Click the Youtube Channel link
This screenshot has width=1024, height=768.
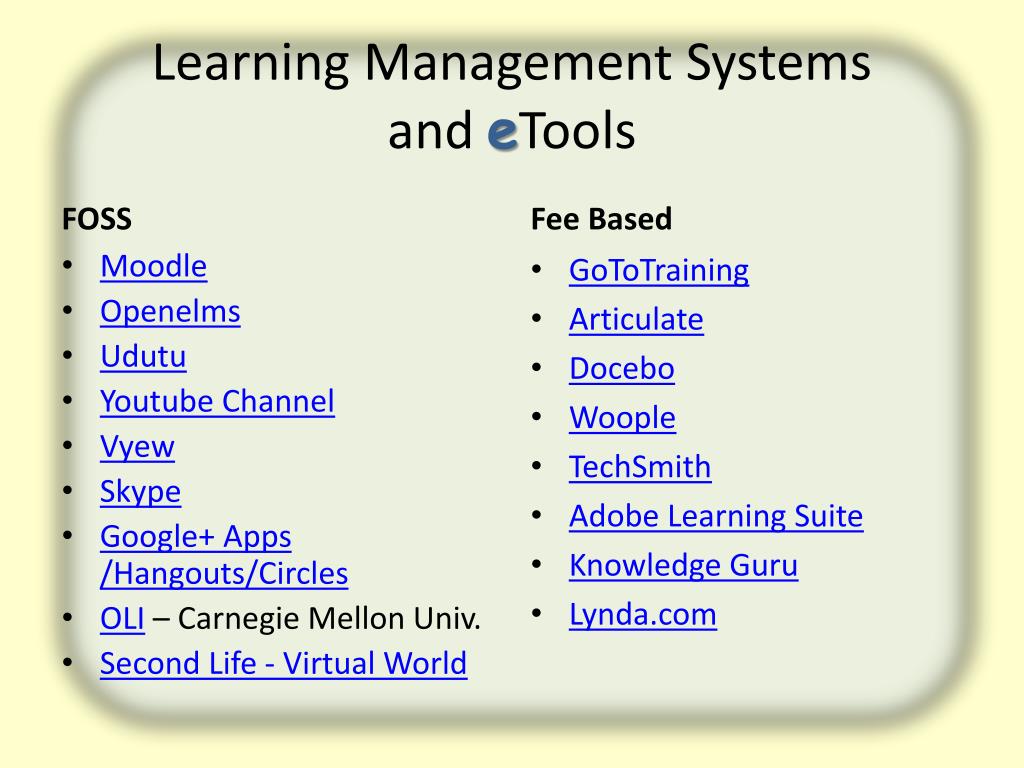tap(217, 402)
